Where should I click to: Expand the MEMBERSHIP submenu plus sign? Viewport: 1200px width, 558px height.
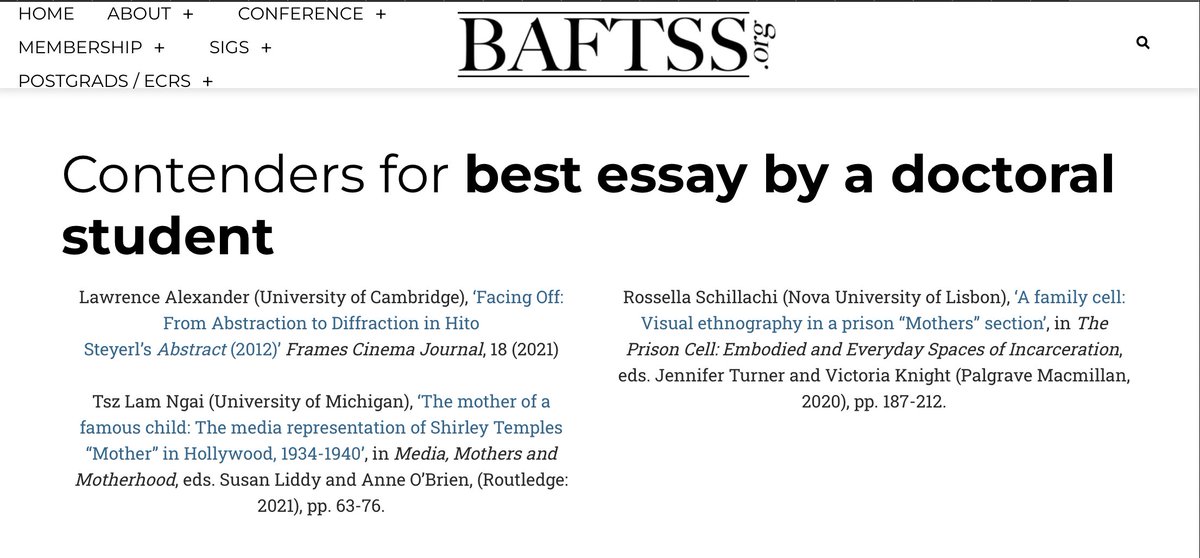pos(159,47)
